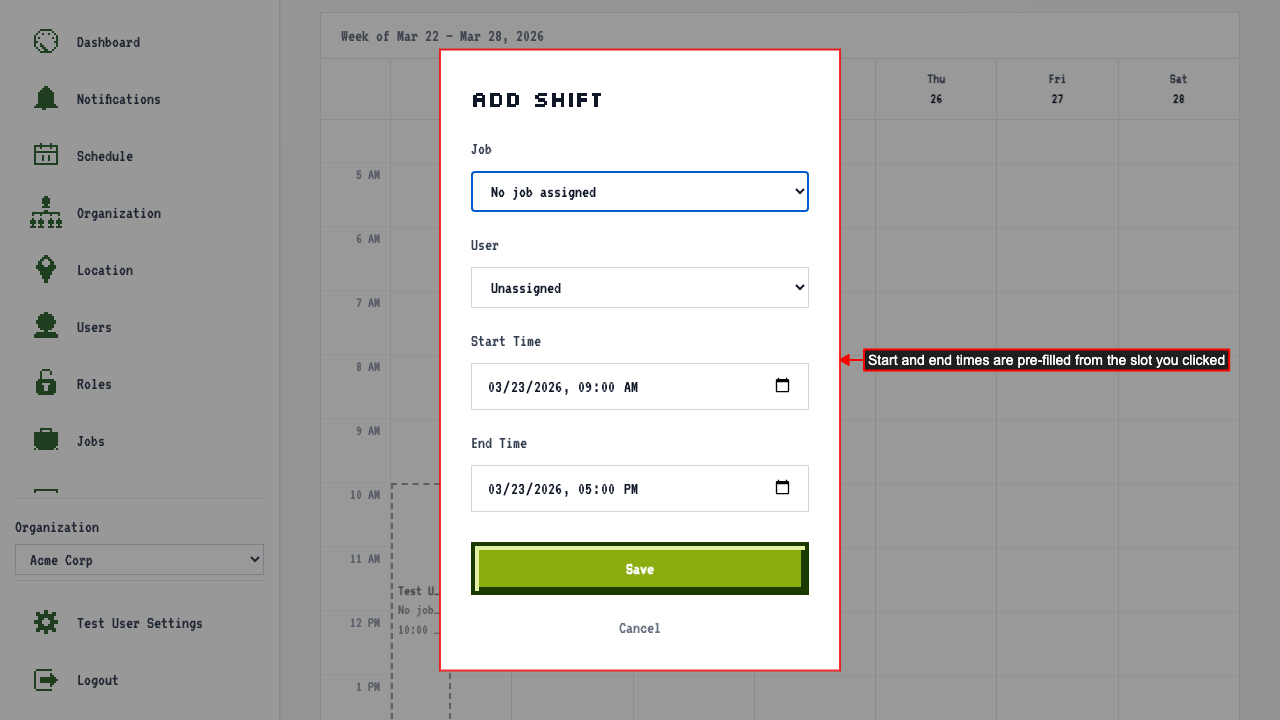Open the Start Time calendar picker icon
The width and height of the screenshot is (1280, 720).
click(x=783, y=386)
